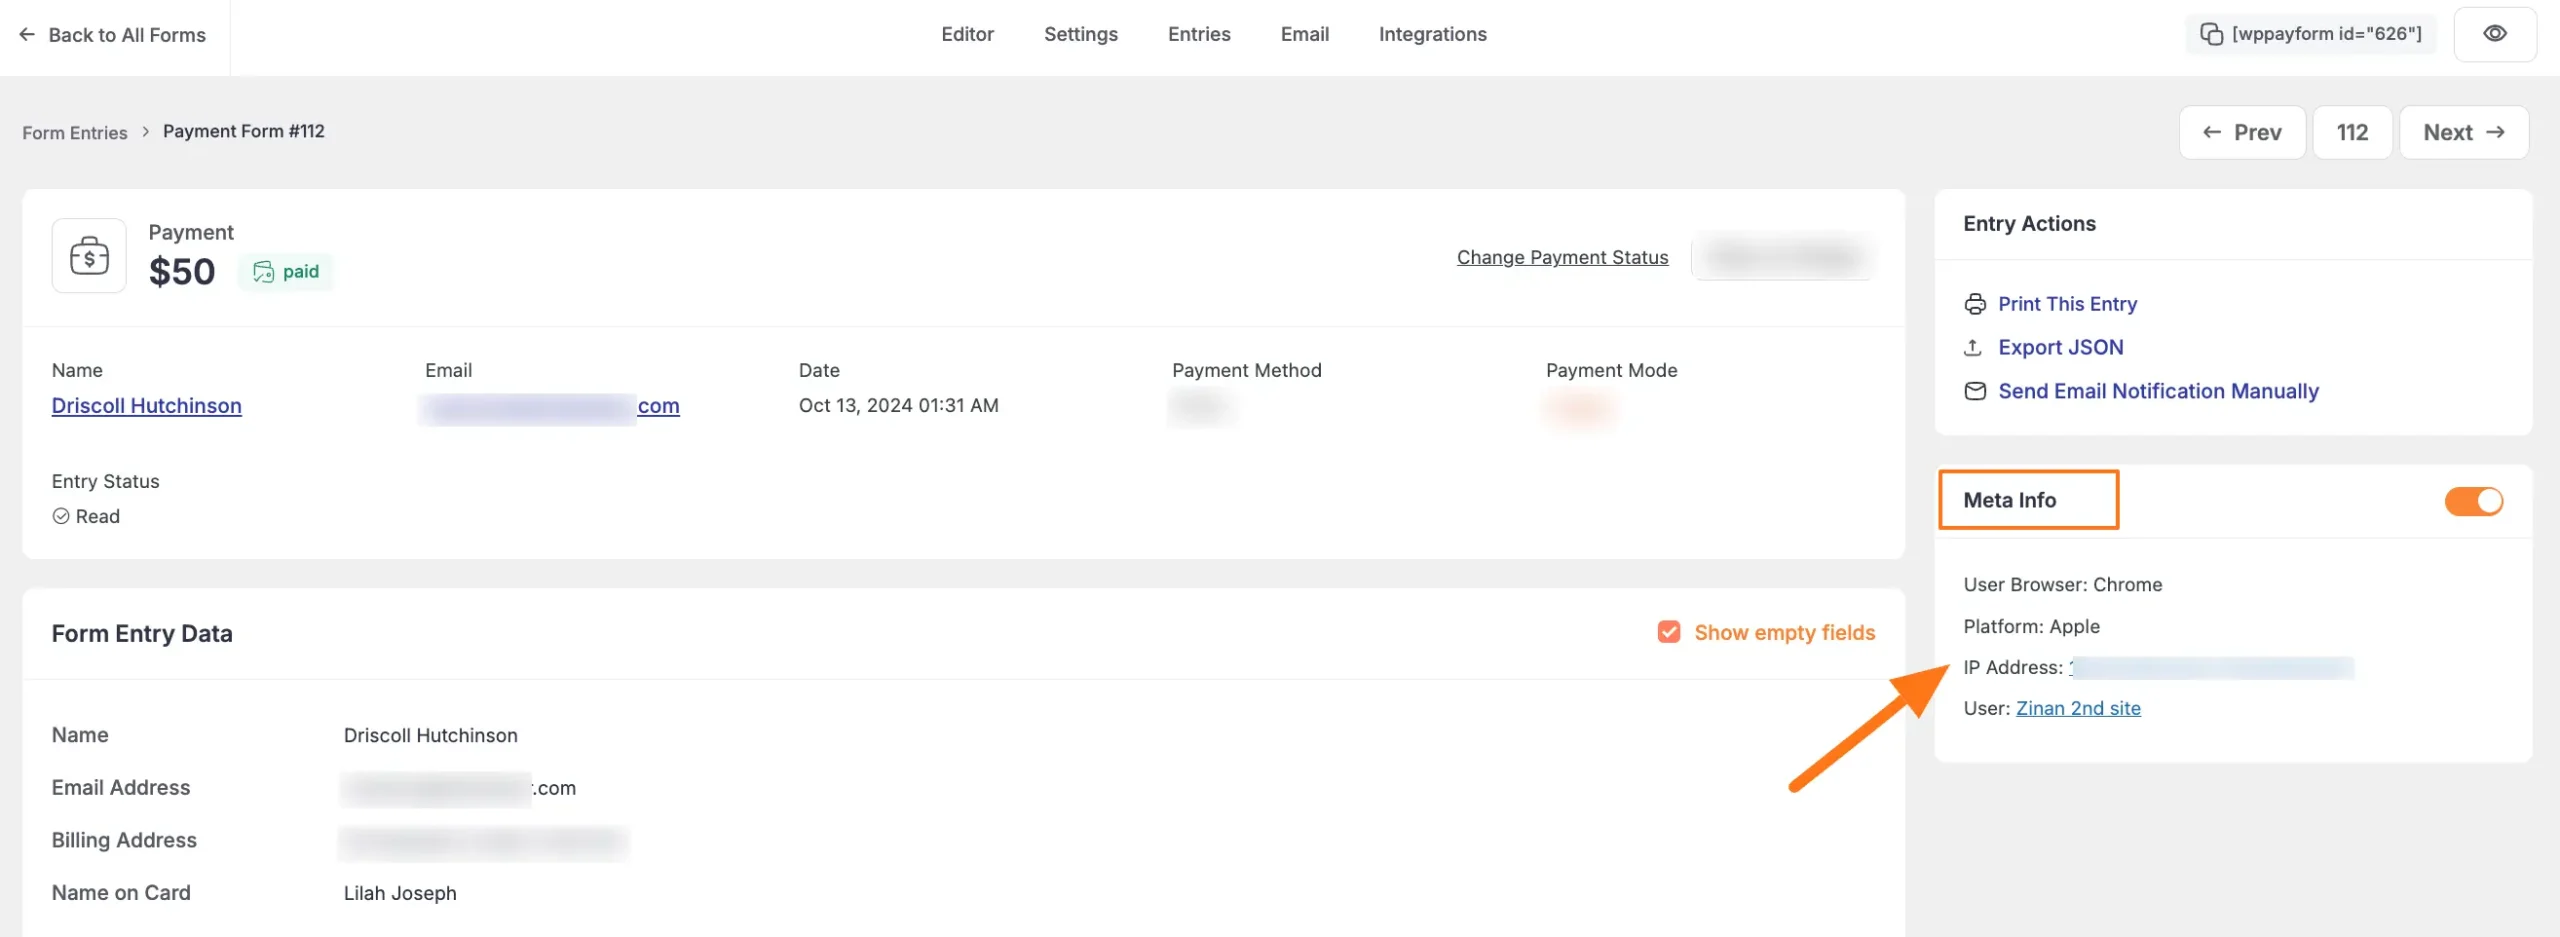
Task: Switch to the Entries tab
Action: [1198, 33]
